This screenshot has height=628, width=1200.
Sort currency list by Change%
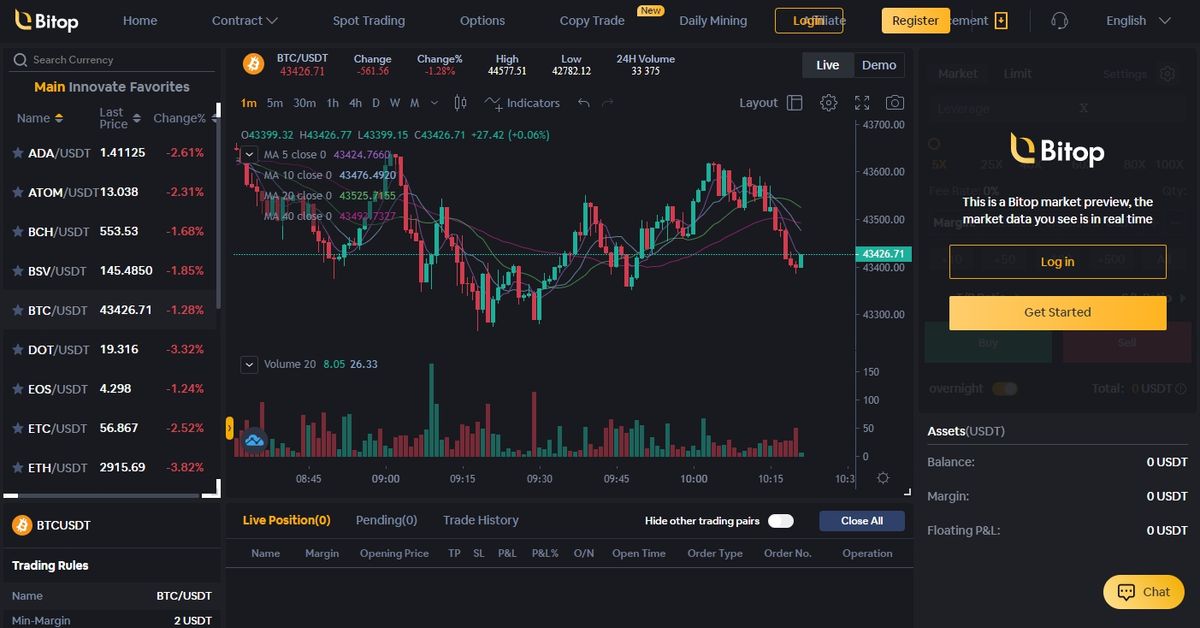pos(185,118)
